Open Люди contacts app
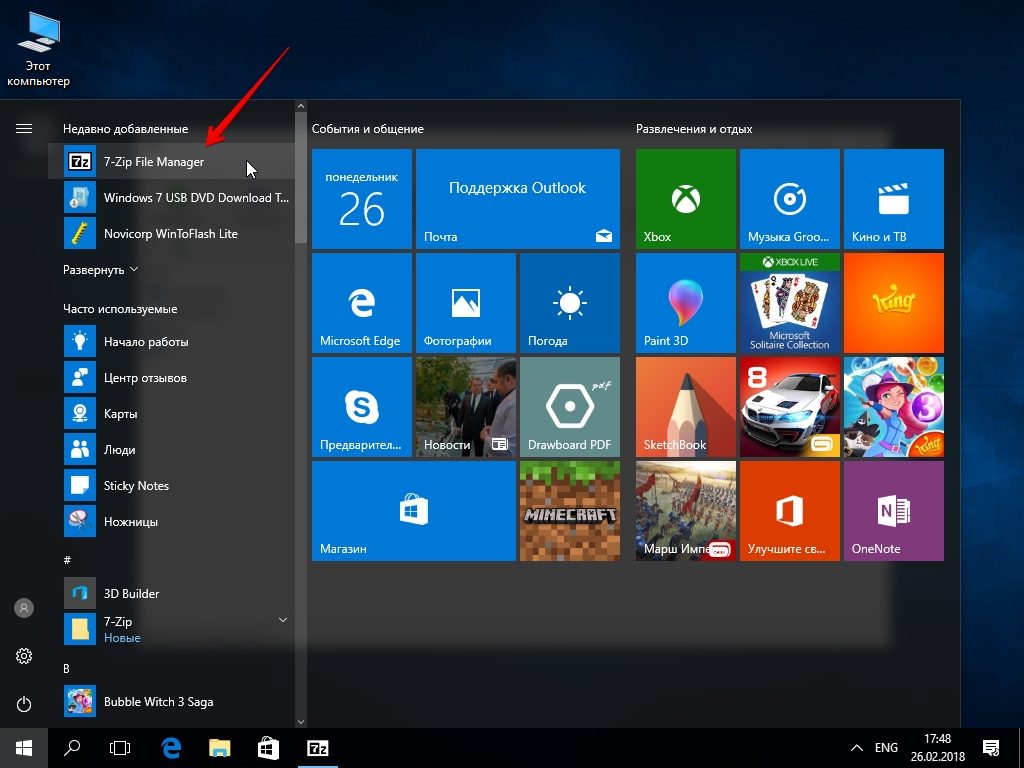Screen dimensions: 1024x768 (171, 449)
